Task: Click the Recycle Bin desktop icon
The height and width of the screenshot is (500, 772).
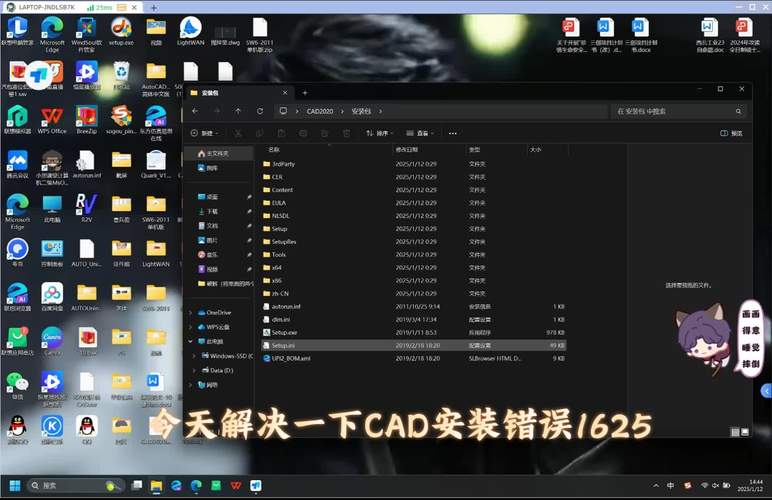Action: click(x=121, y=76)
